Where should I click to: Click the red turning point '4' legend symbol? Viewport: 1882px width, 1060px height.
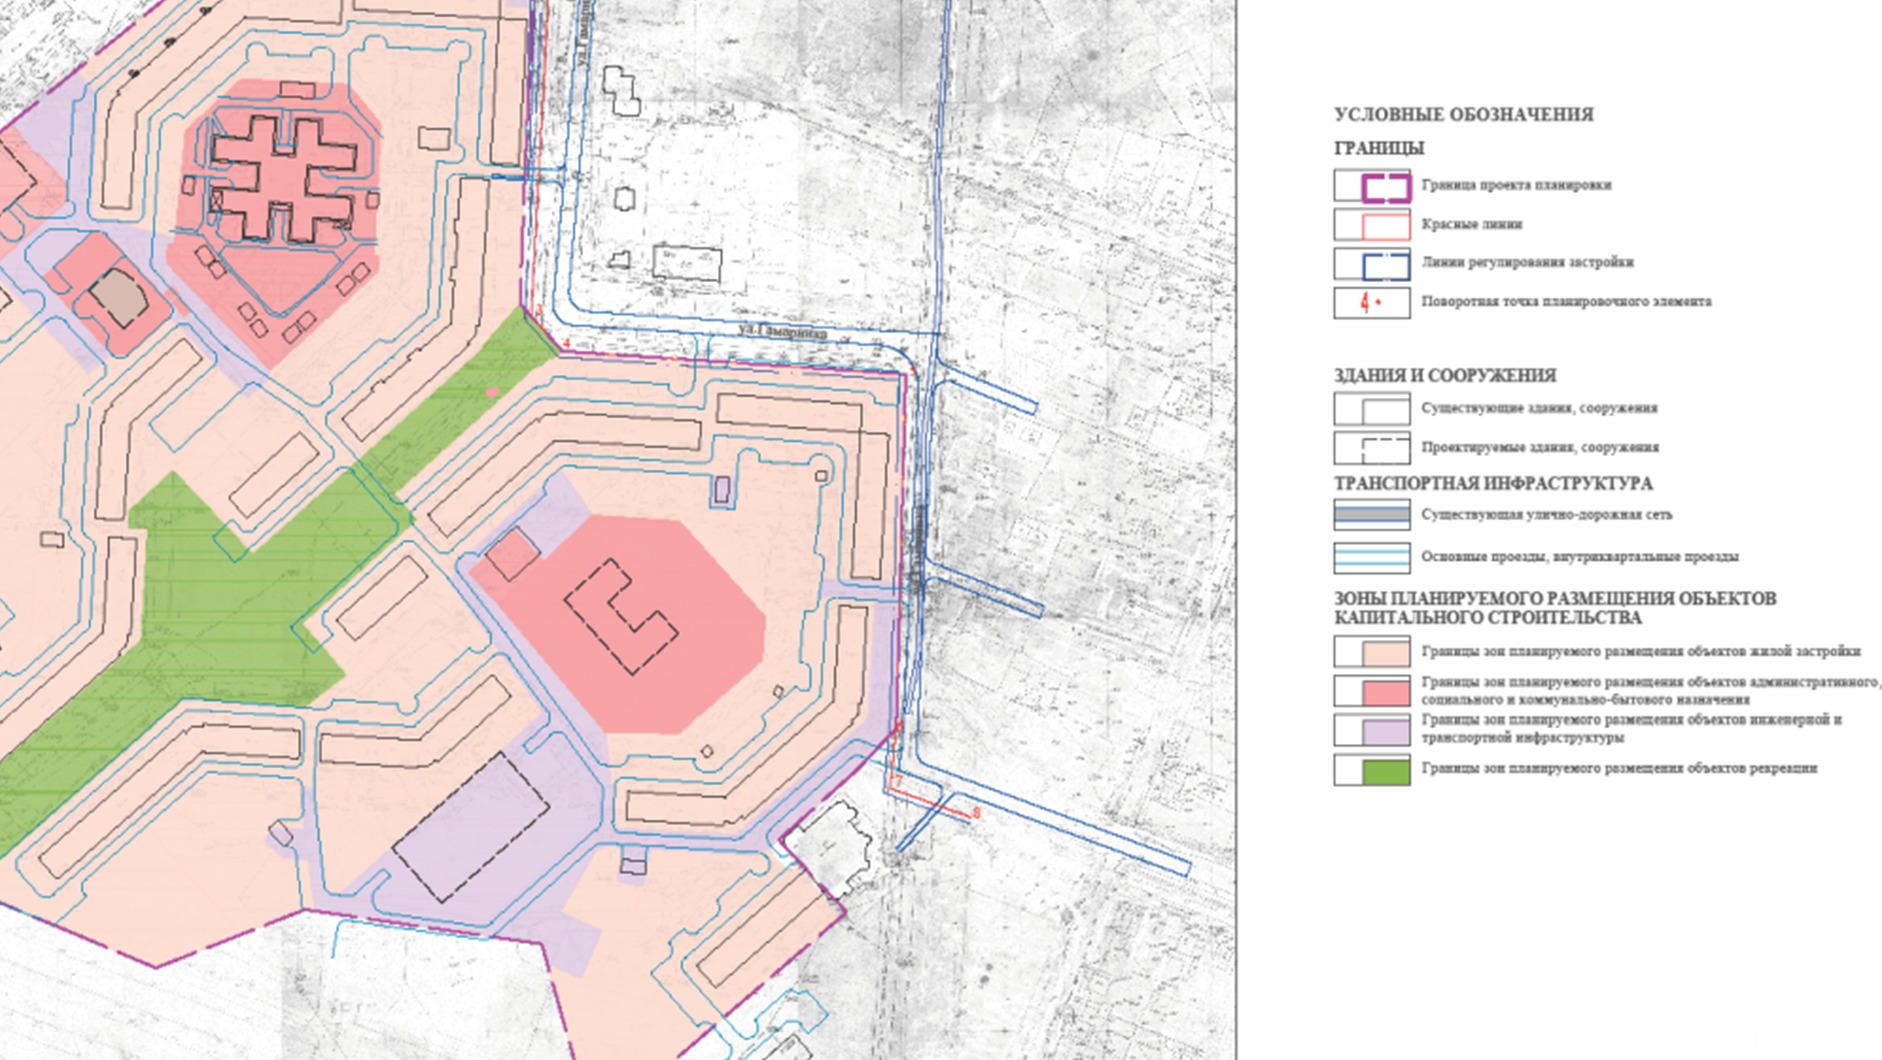point(1371,302)
